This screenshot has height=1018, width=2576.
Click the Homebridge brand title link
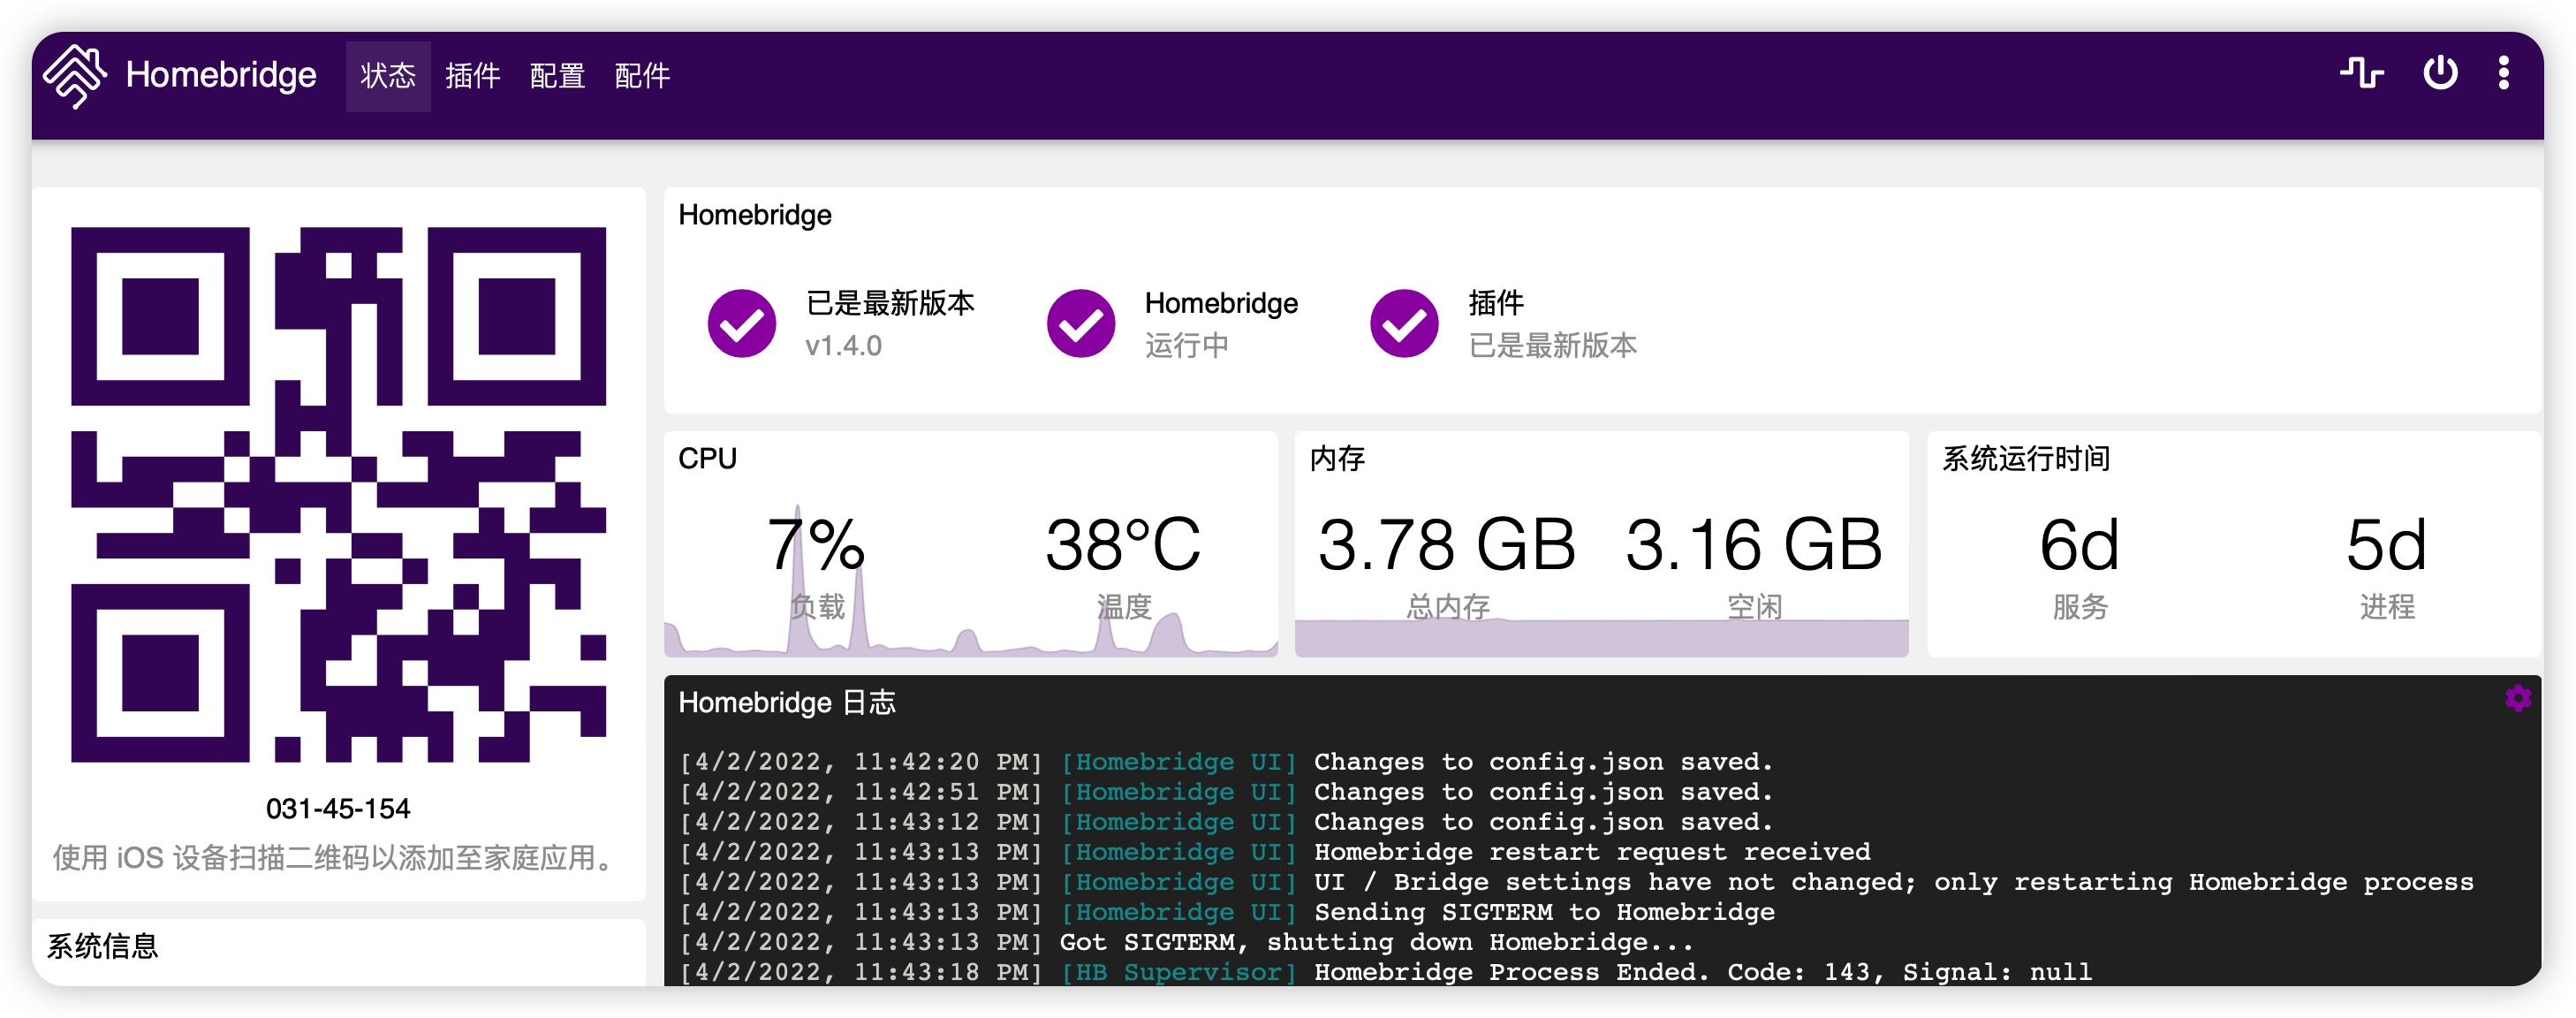pyautogui.click(x=221, y=75)
